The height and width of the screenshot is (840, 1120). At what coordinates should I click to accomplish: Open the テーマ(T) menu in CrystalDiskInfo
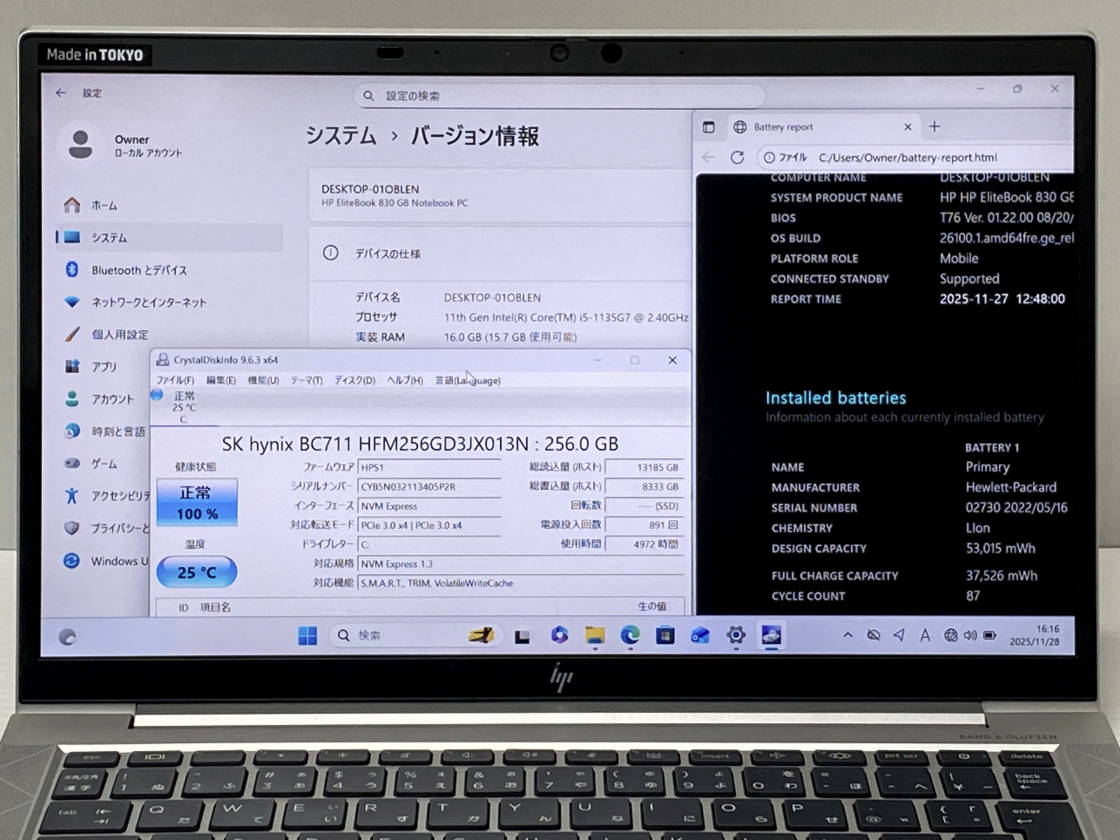tap(306, 380)
